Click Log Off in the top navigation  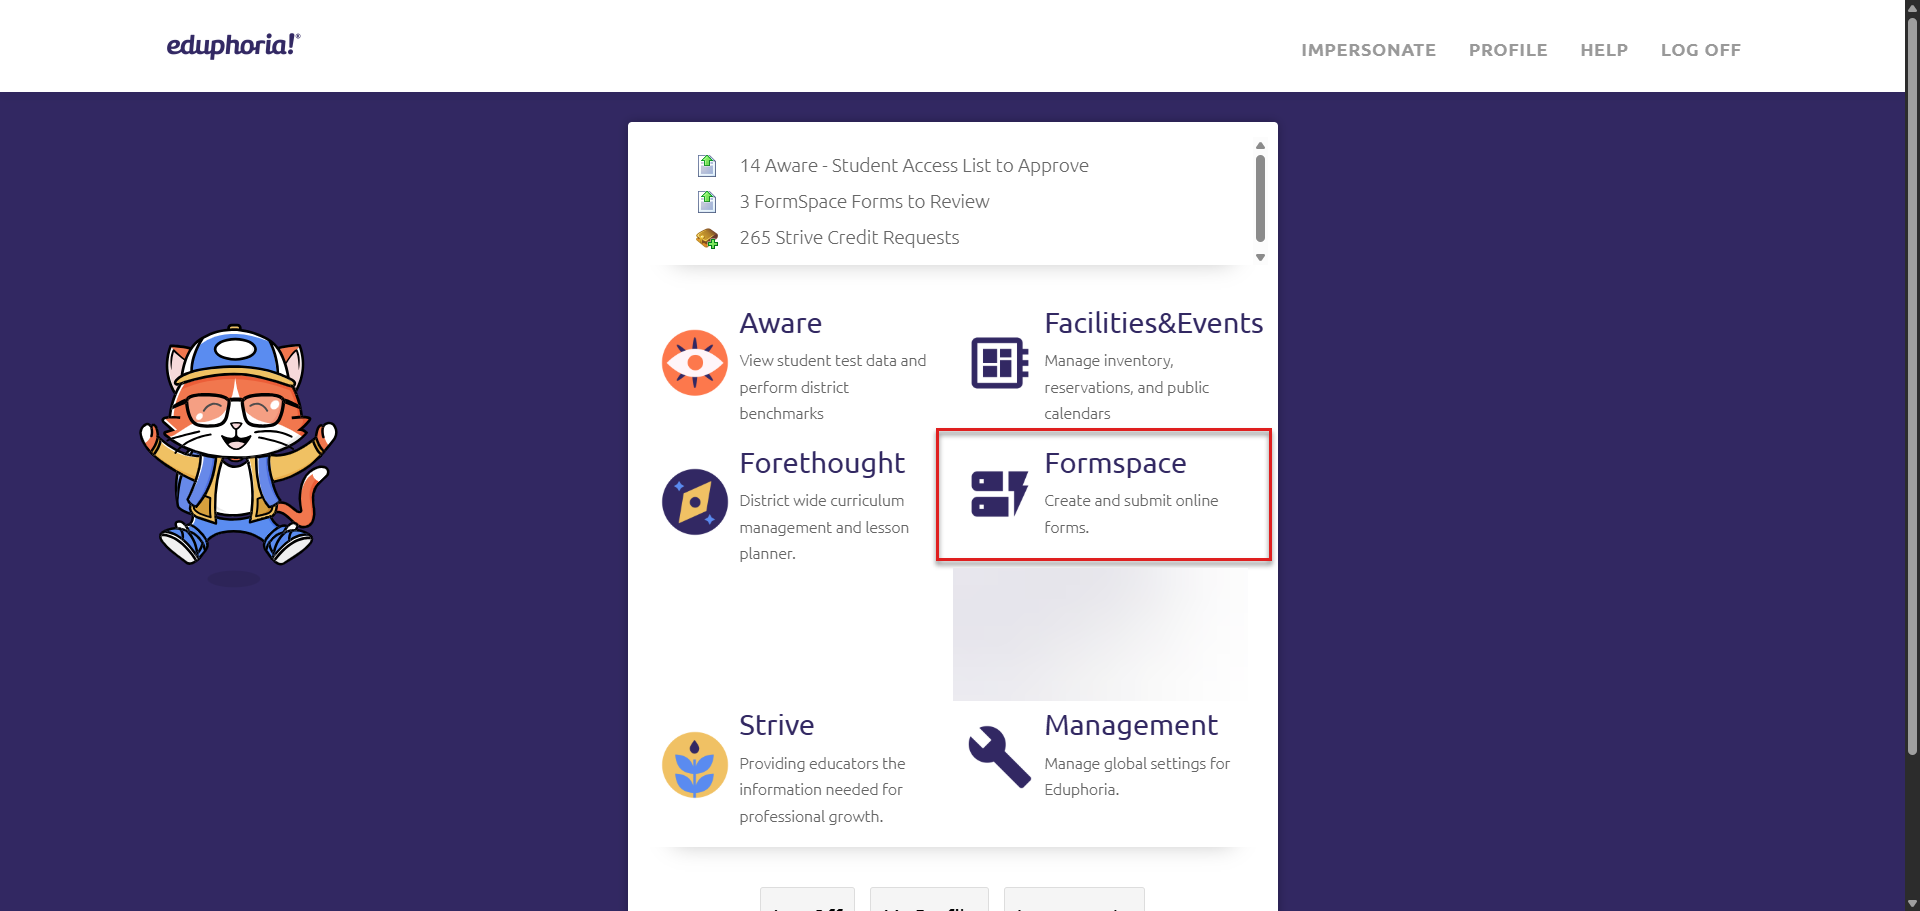point(1700,50)
